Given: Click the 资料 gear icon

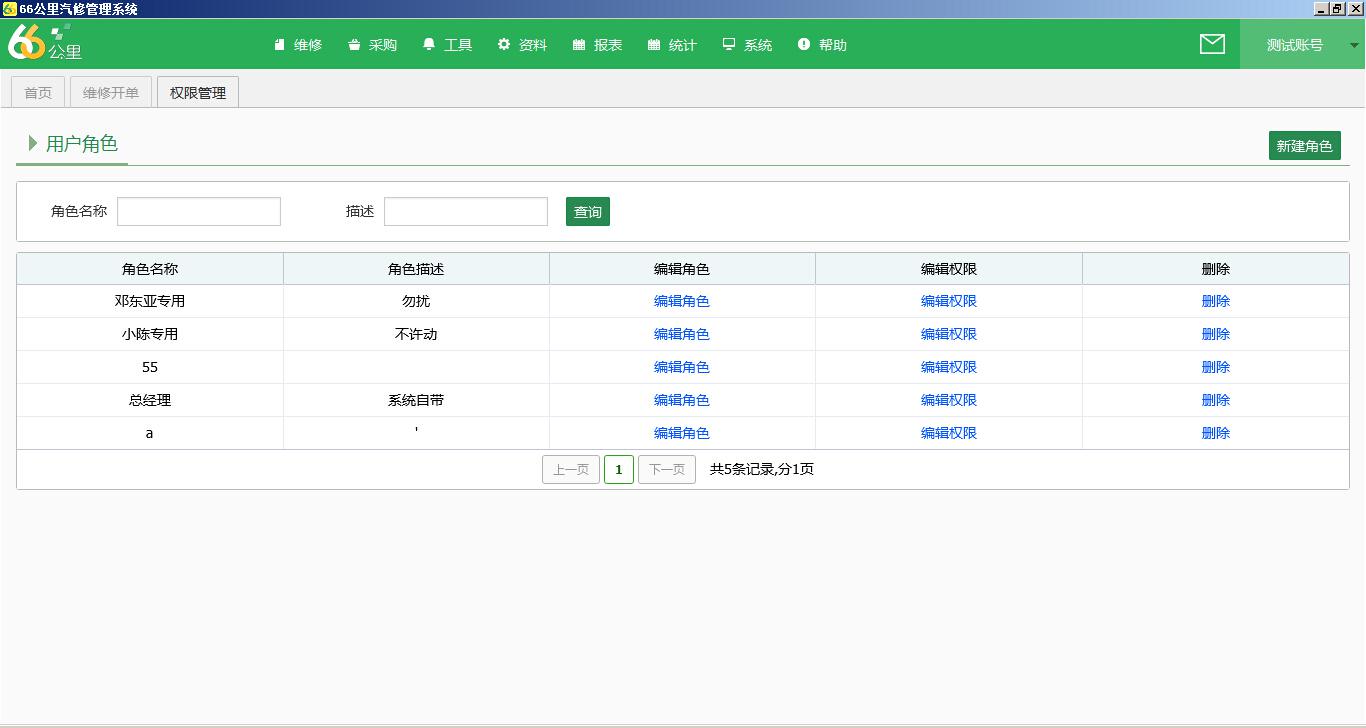Looking at the screenshot, I should [504, 45].
